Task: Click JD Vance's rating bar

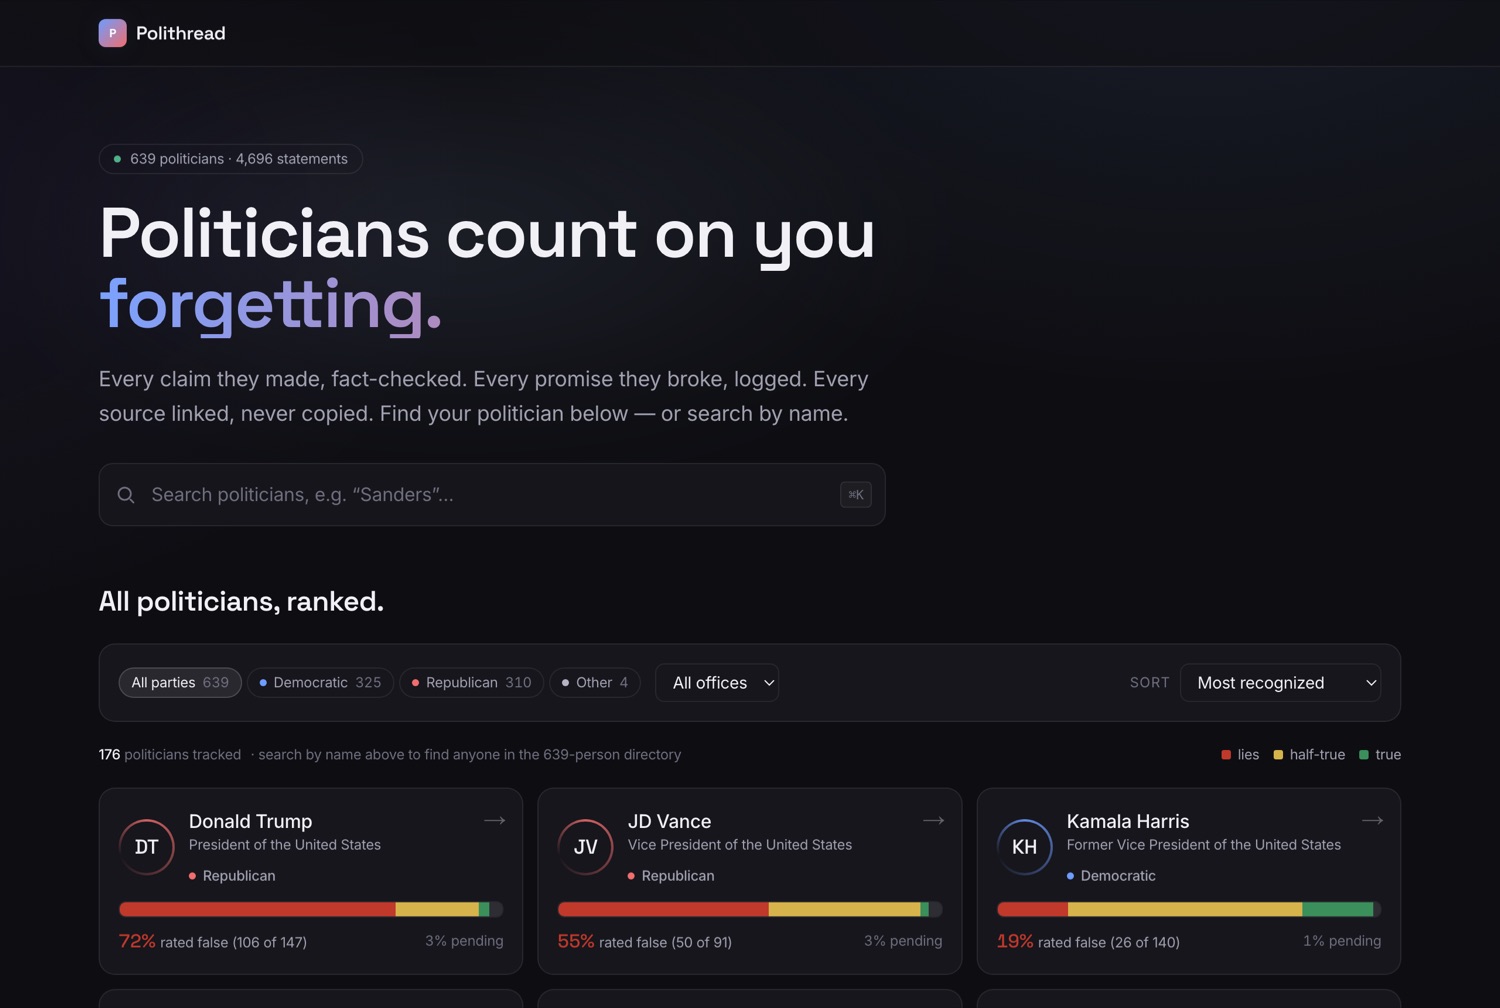Action: (750, 909)
